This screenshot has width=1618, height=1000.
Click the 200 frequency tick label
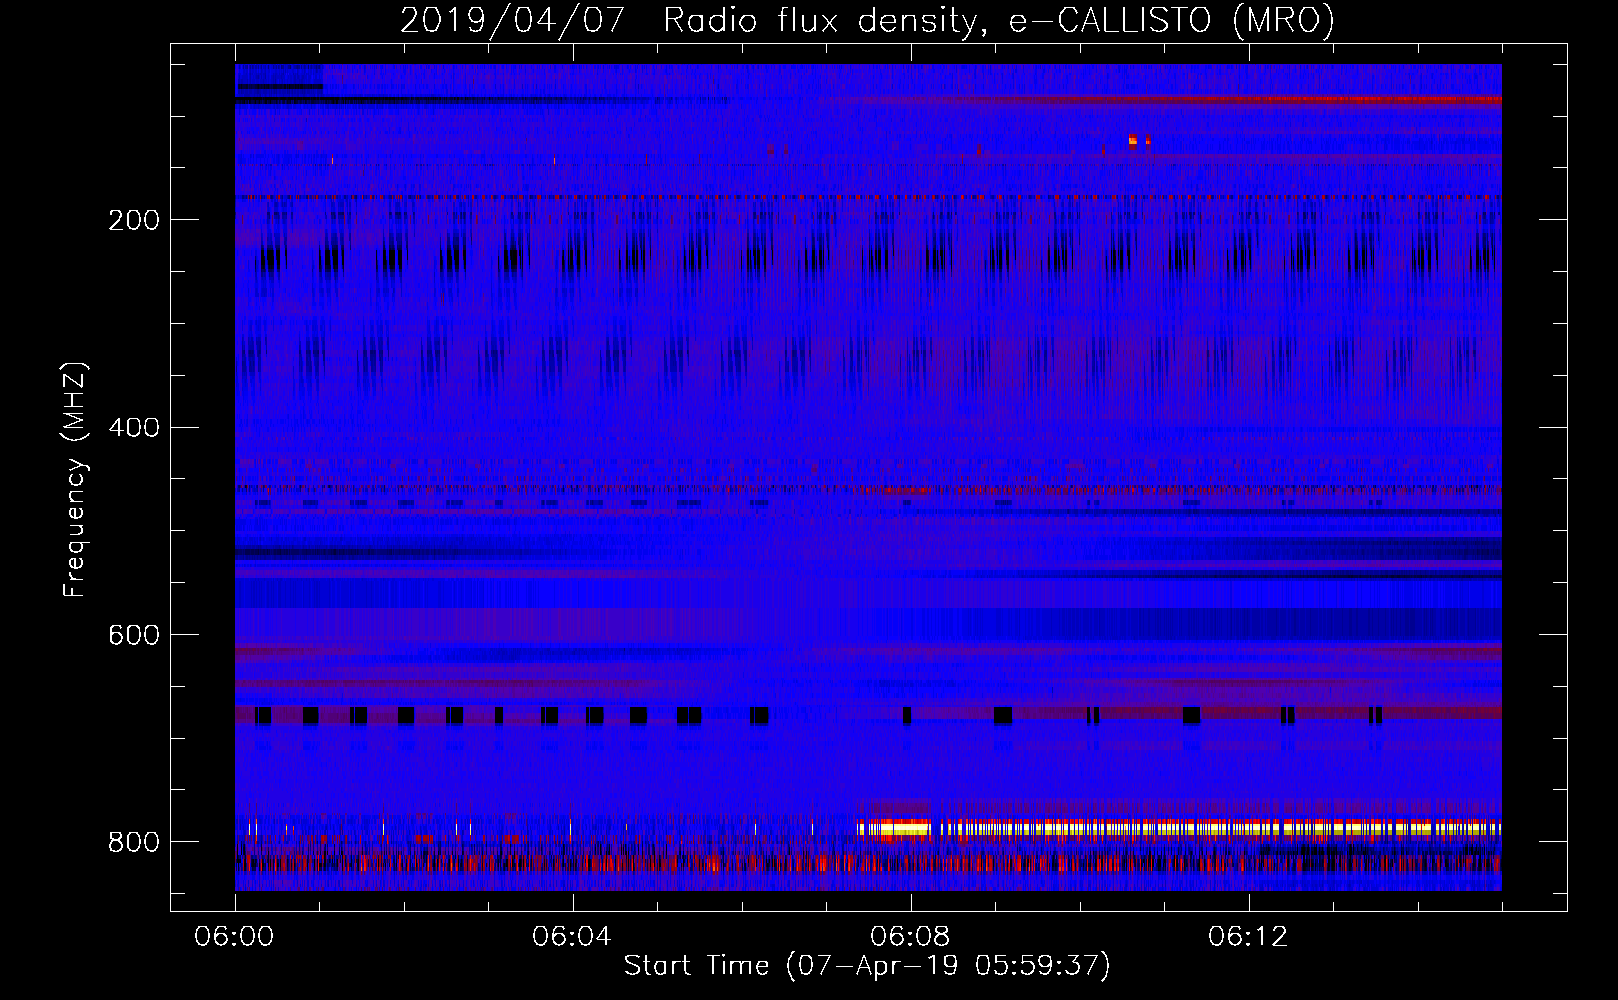coord(134,221)
